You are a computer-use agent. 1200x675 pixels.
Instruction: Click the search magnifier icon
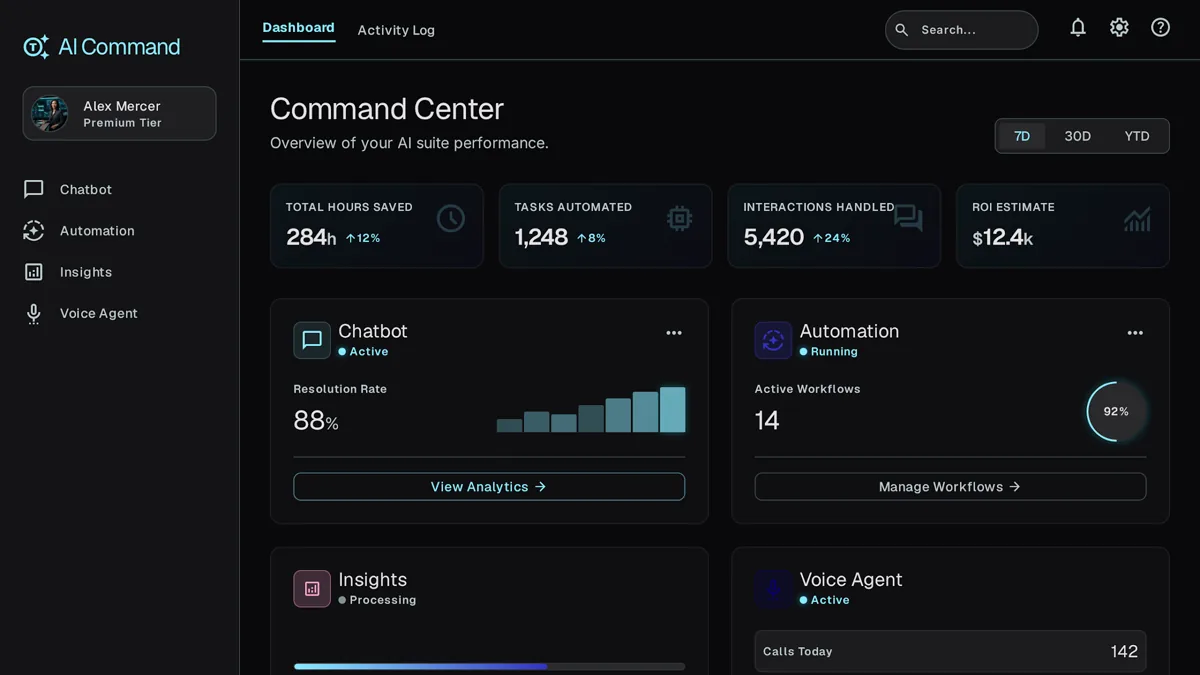901,30
